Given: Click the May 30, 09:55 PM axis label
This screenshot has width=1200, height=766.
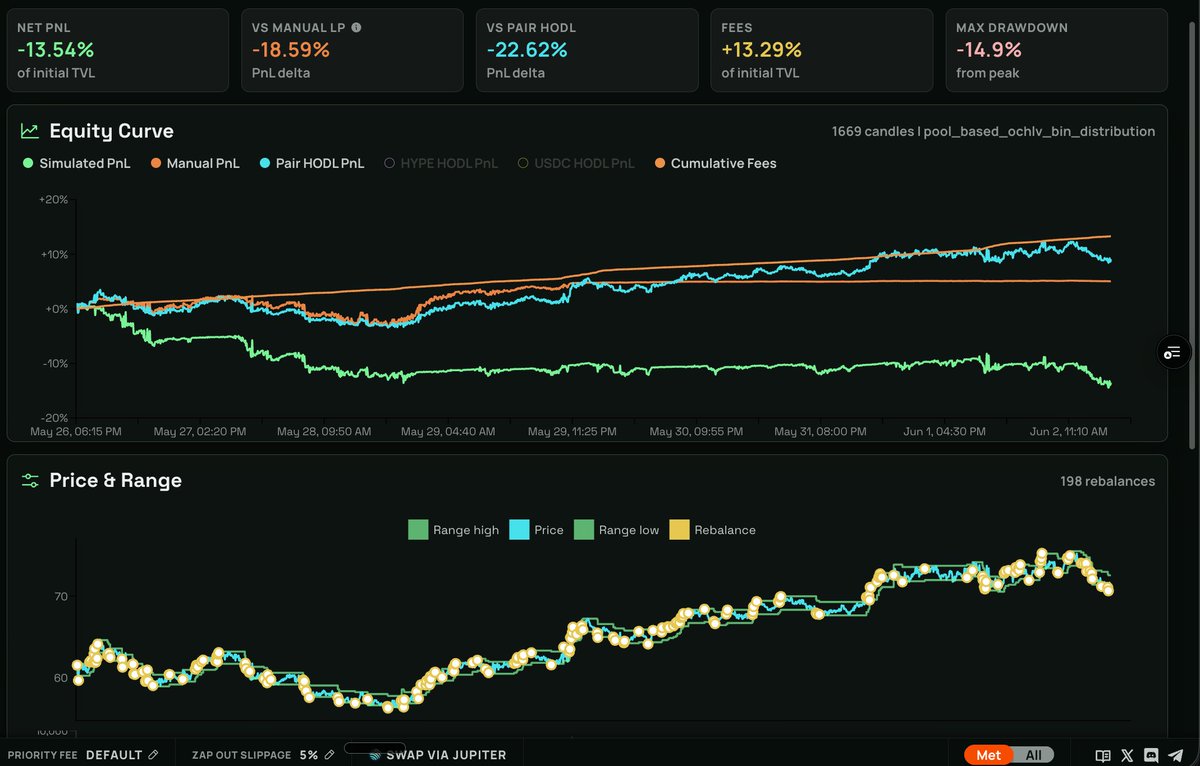Looking at the screenshot, I should [x=696, y=432].
